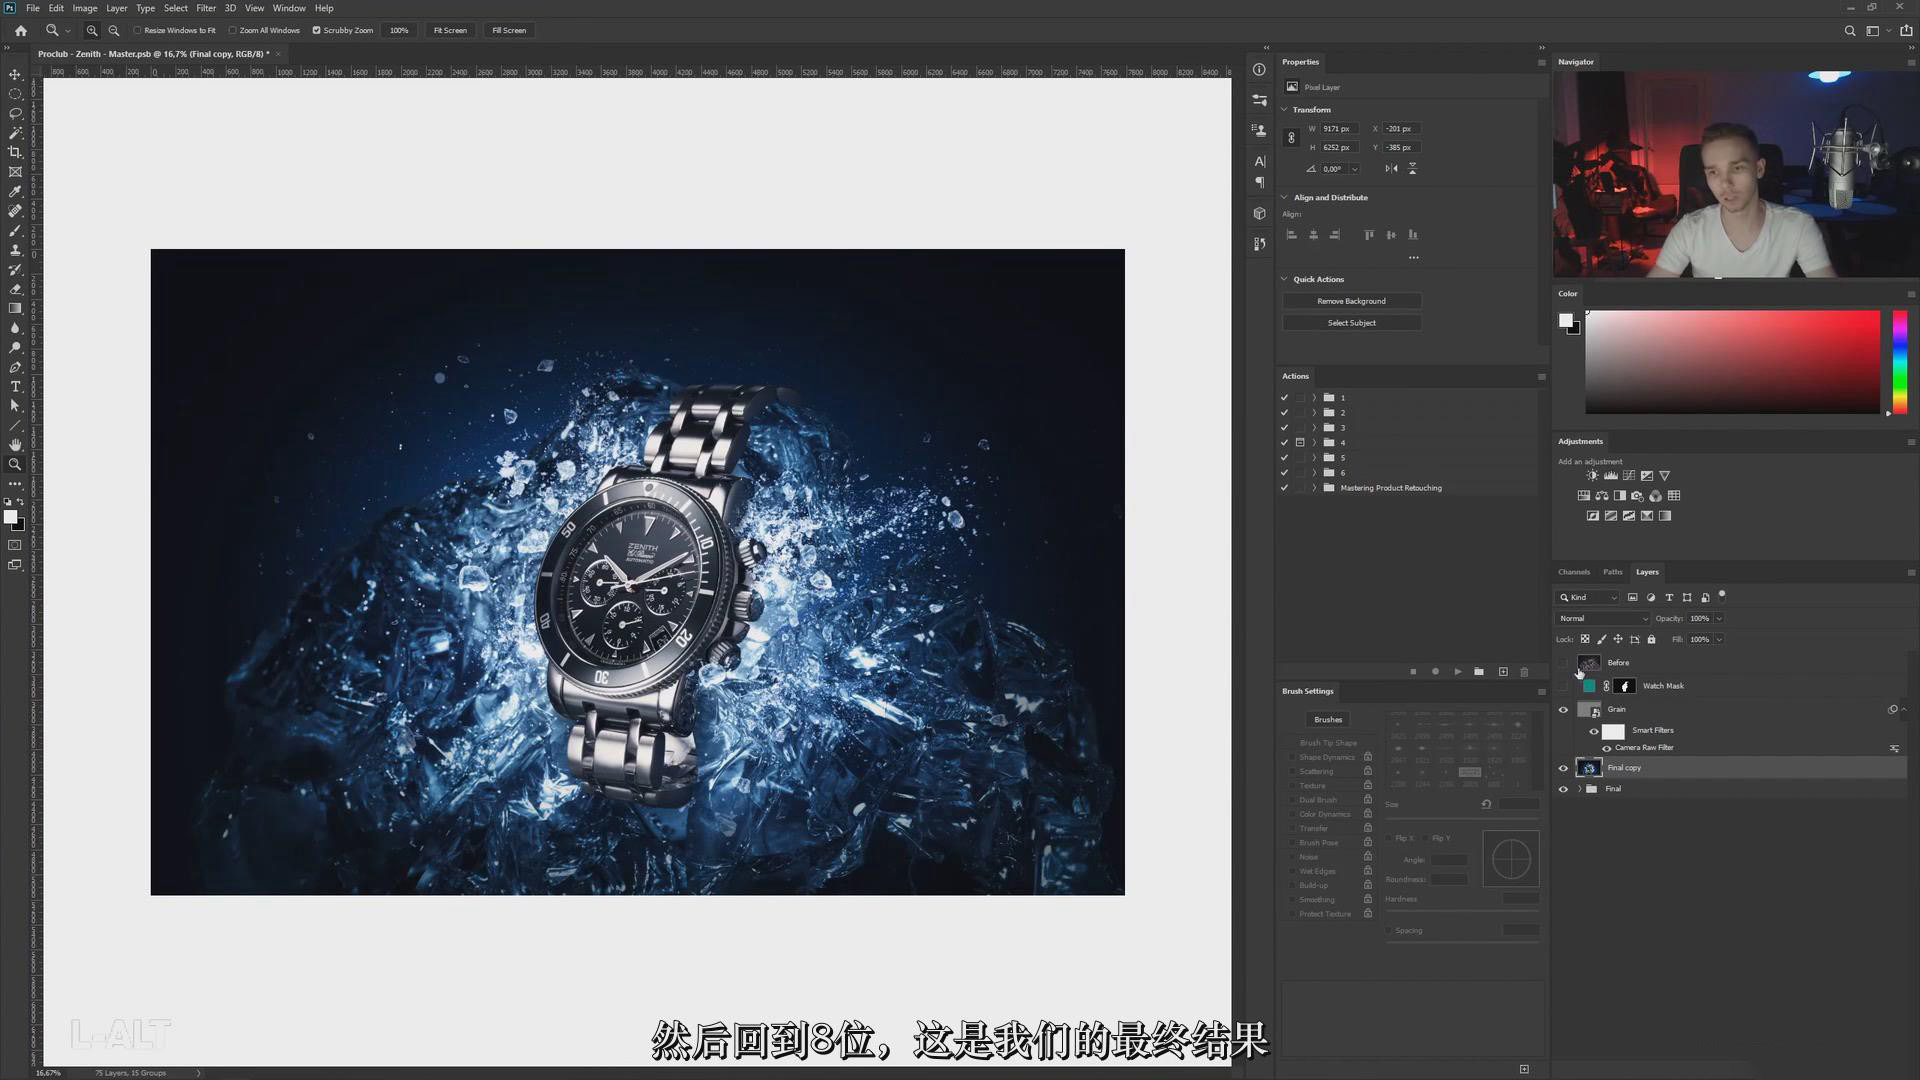Screen dimensions: 1920x1080
Task: Select the Move tool
Action: tap(15, 75)
